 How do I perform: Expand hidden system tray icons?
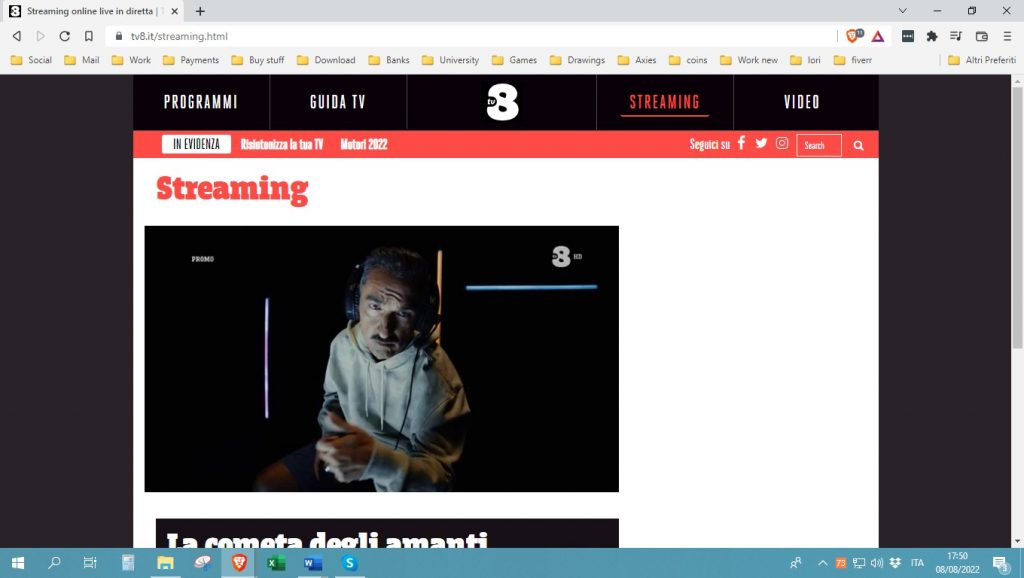point(822,563)
